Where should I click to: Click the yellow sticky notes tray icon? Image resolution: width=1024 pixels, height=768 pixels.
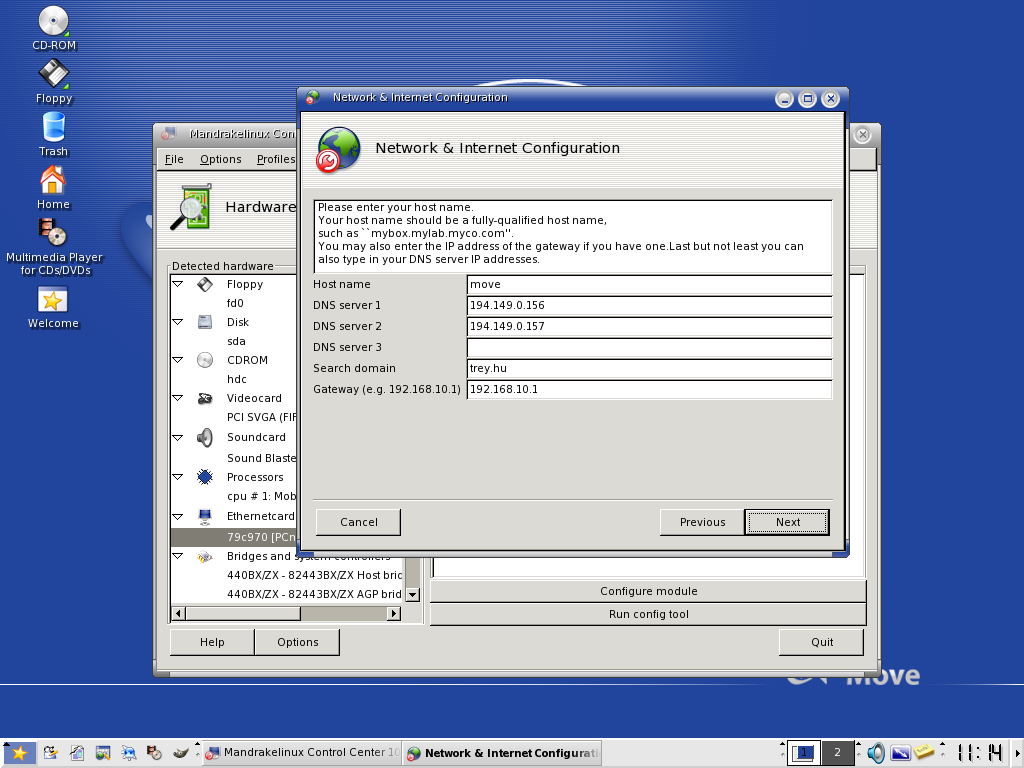(923, 752)
